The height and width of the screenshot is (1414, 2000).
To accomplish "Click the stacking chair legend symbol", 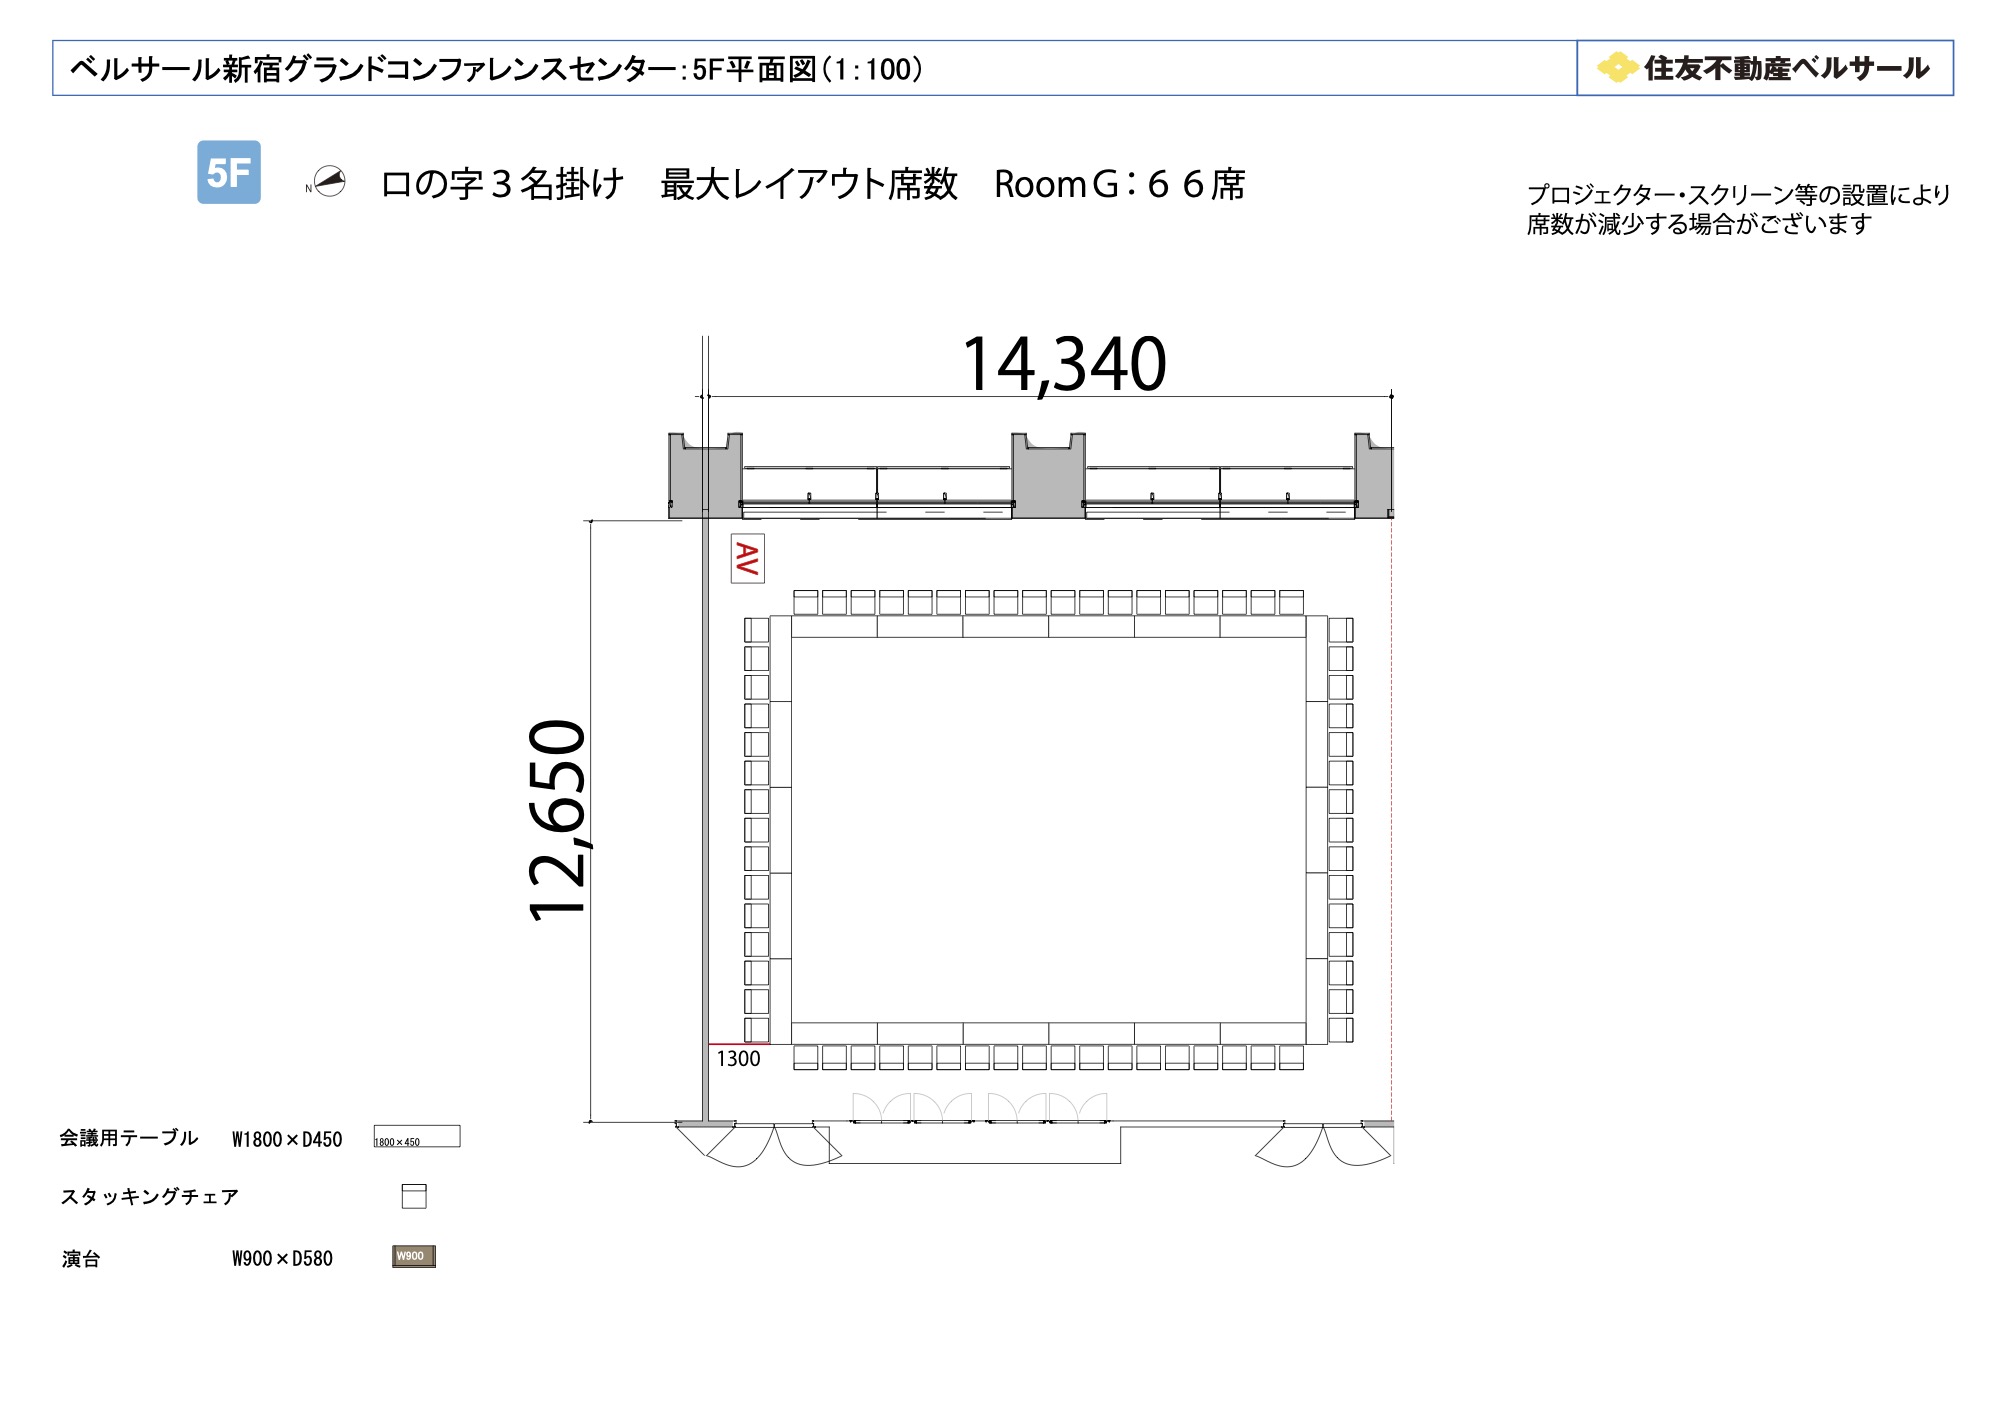I will tap(414, 1196).
